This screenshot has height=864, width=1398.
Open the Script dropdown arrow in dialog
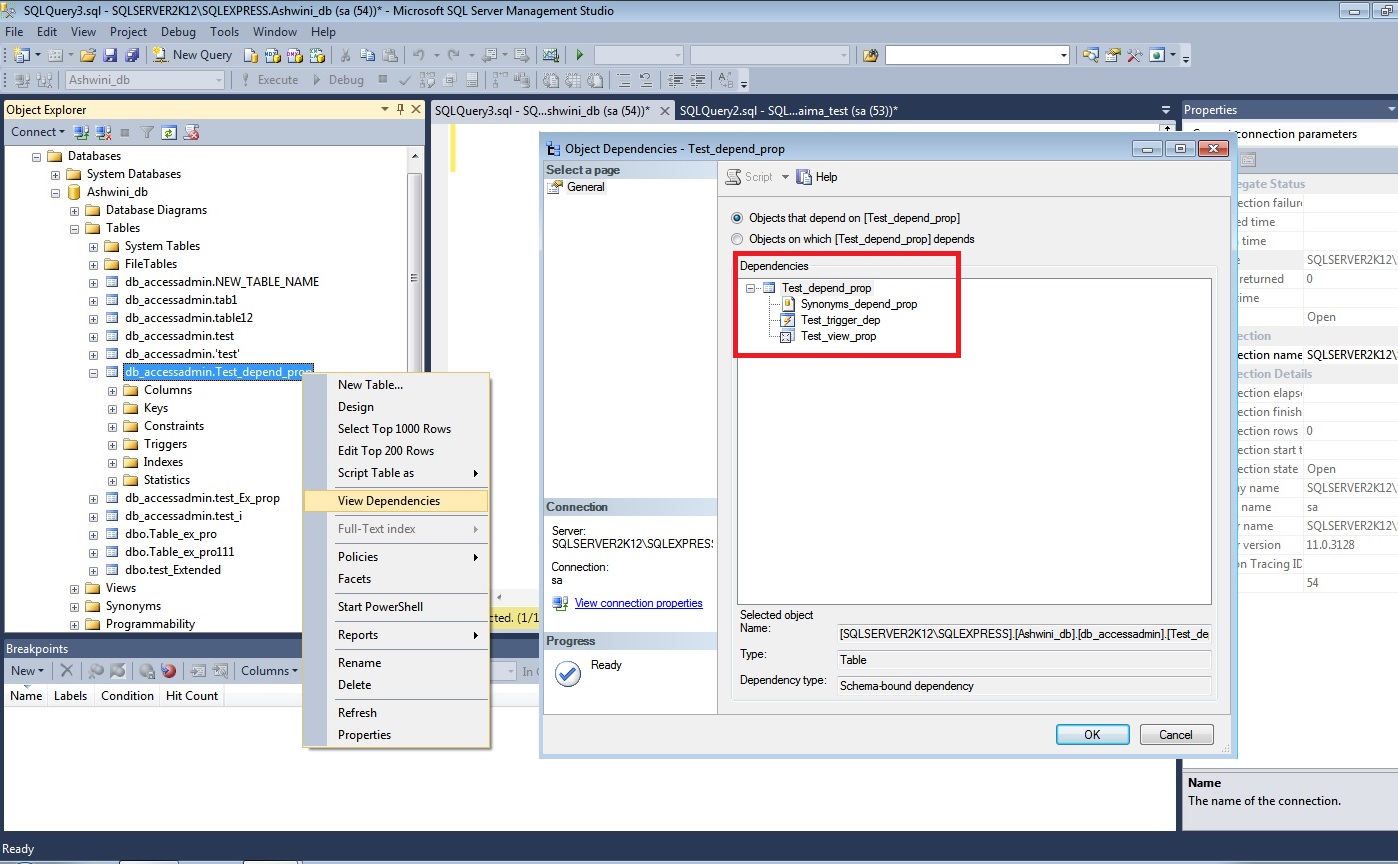[785, 177]
